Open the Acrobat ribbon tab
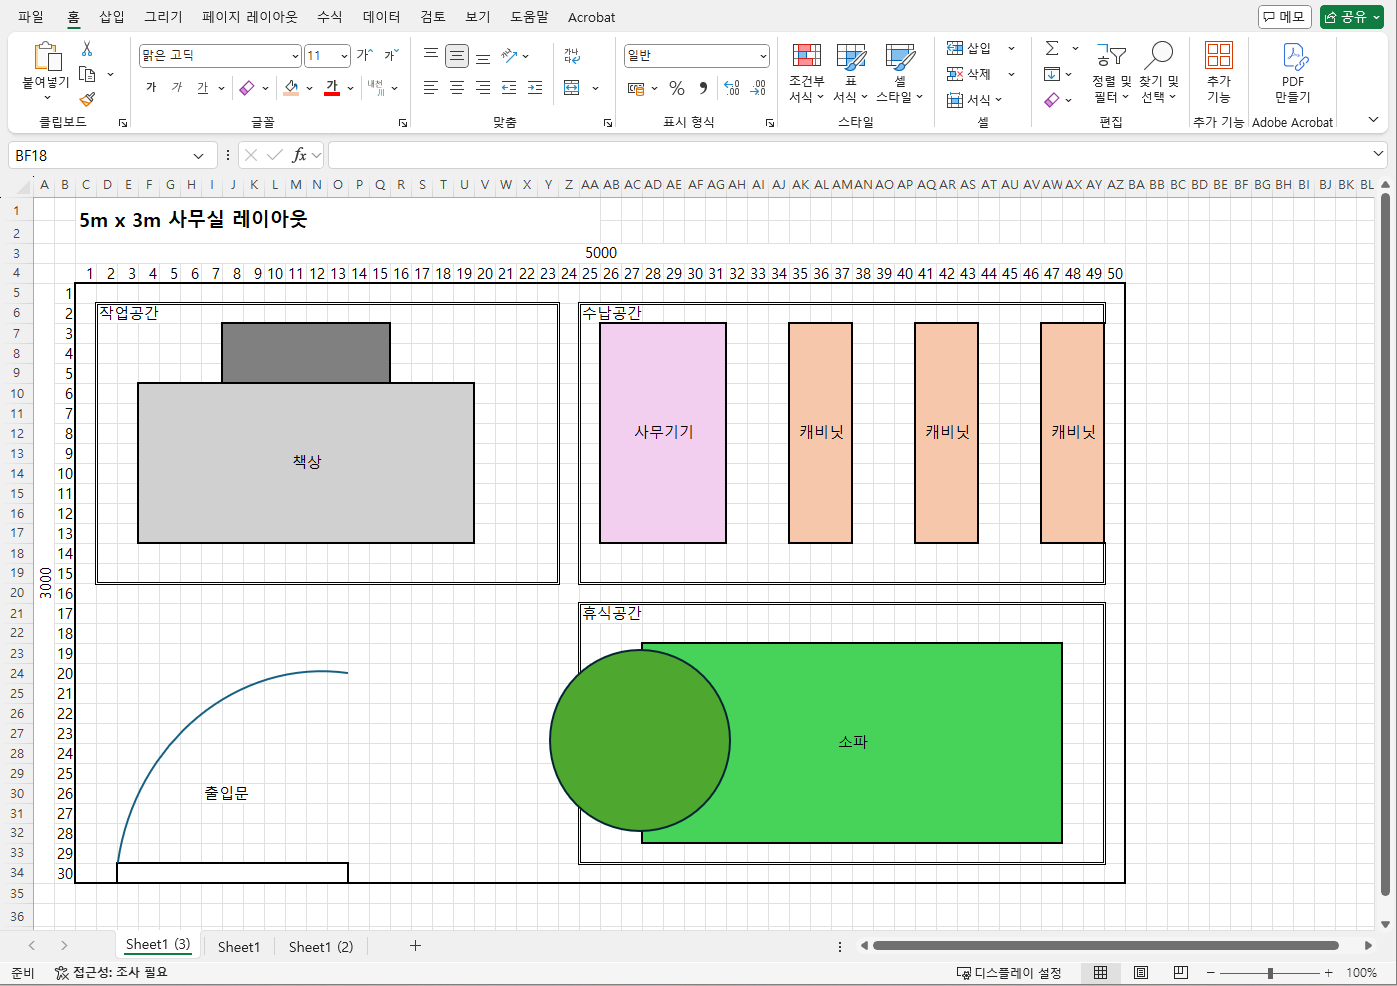Viewport: 1397px width, 986px height. click(592, 17)
